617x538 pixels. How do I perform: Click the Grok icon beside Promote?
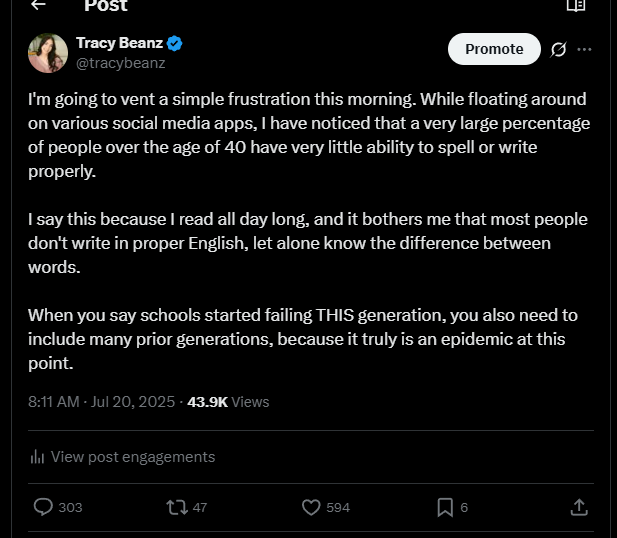point(559,49)
